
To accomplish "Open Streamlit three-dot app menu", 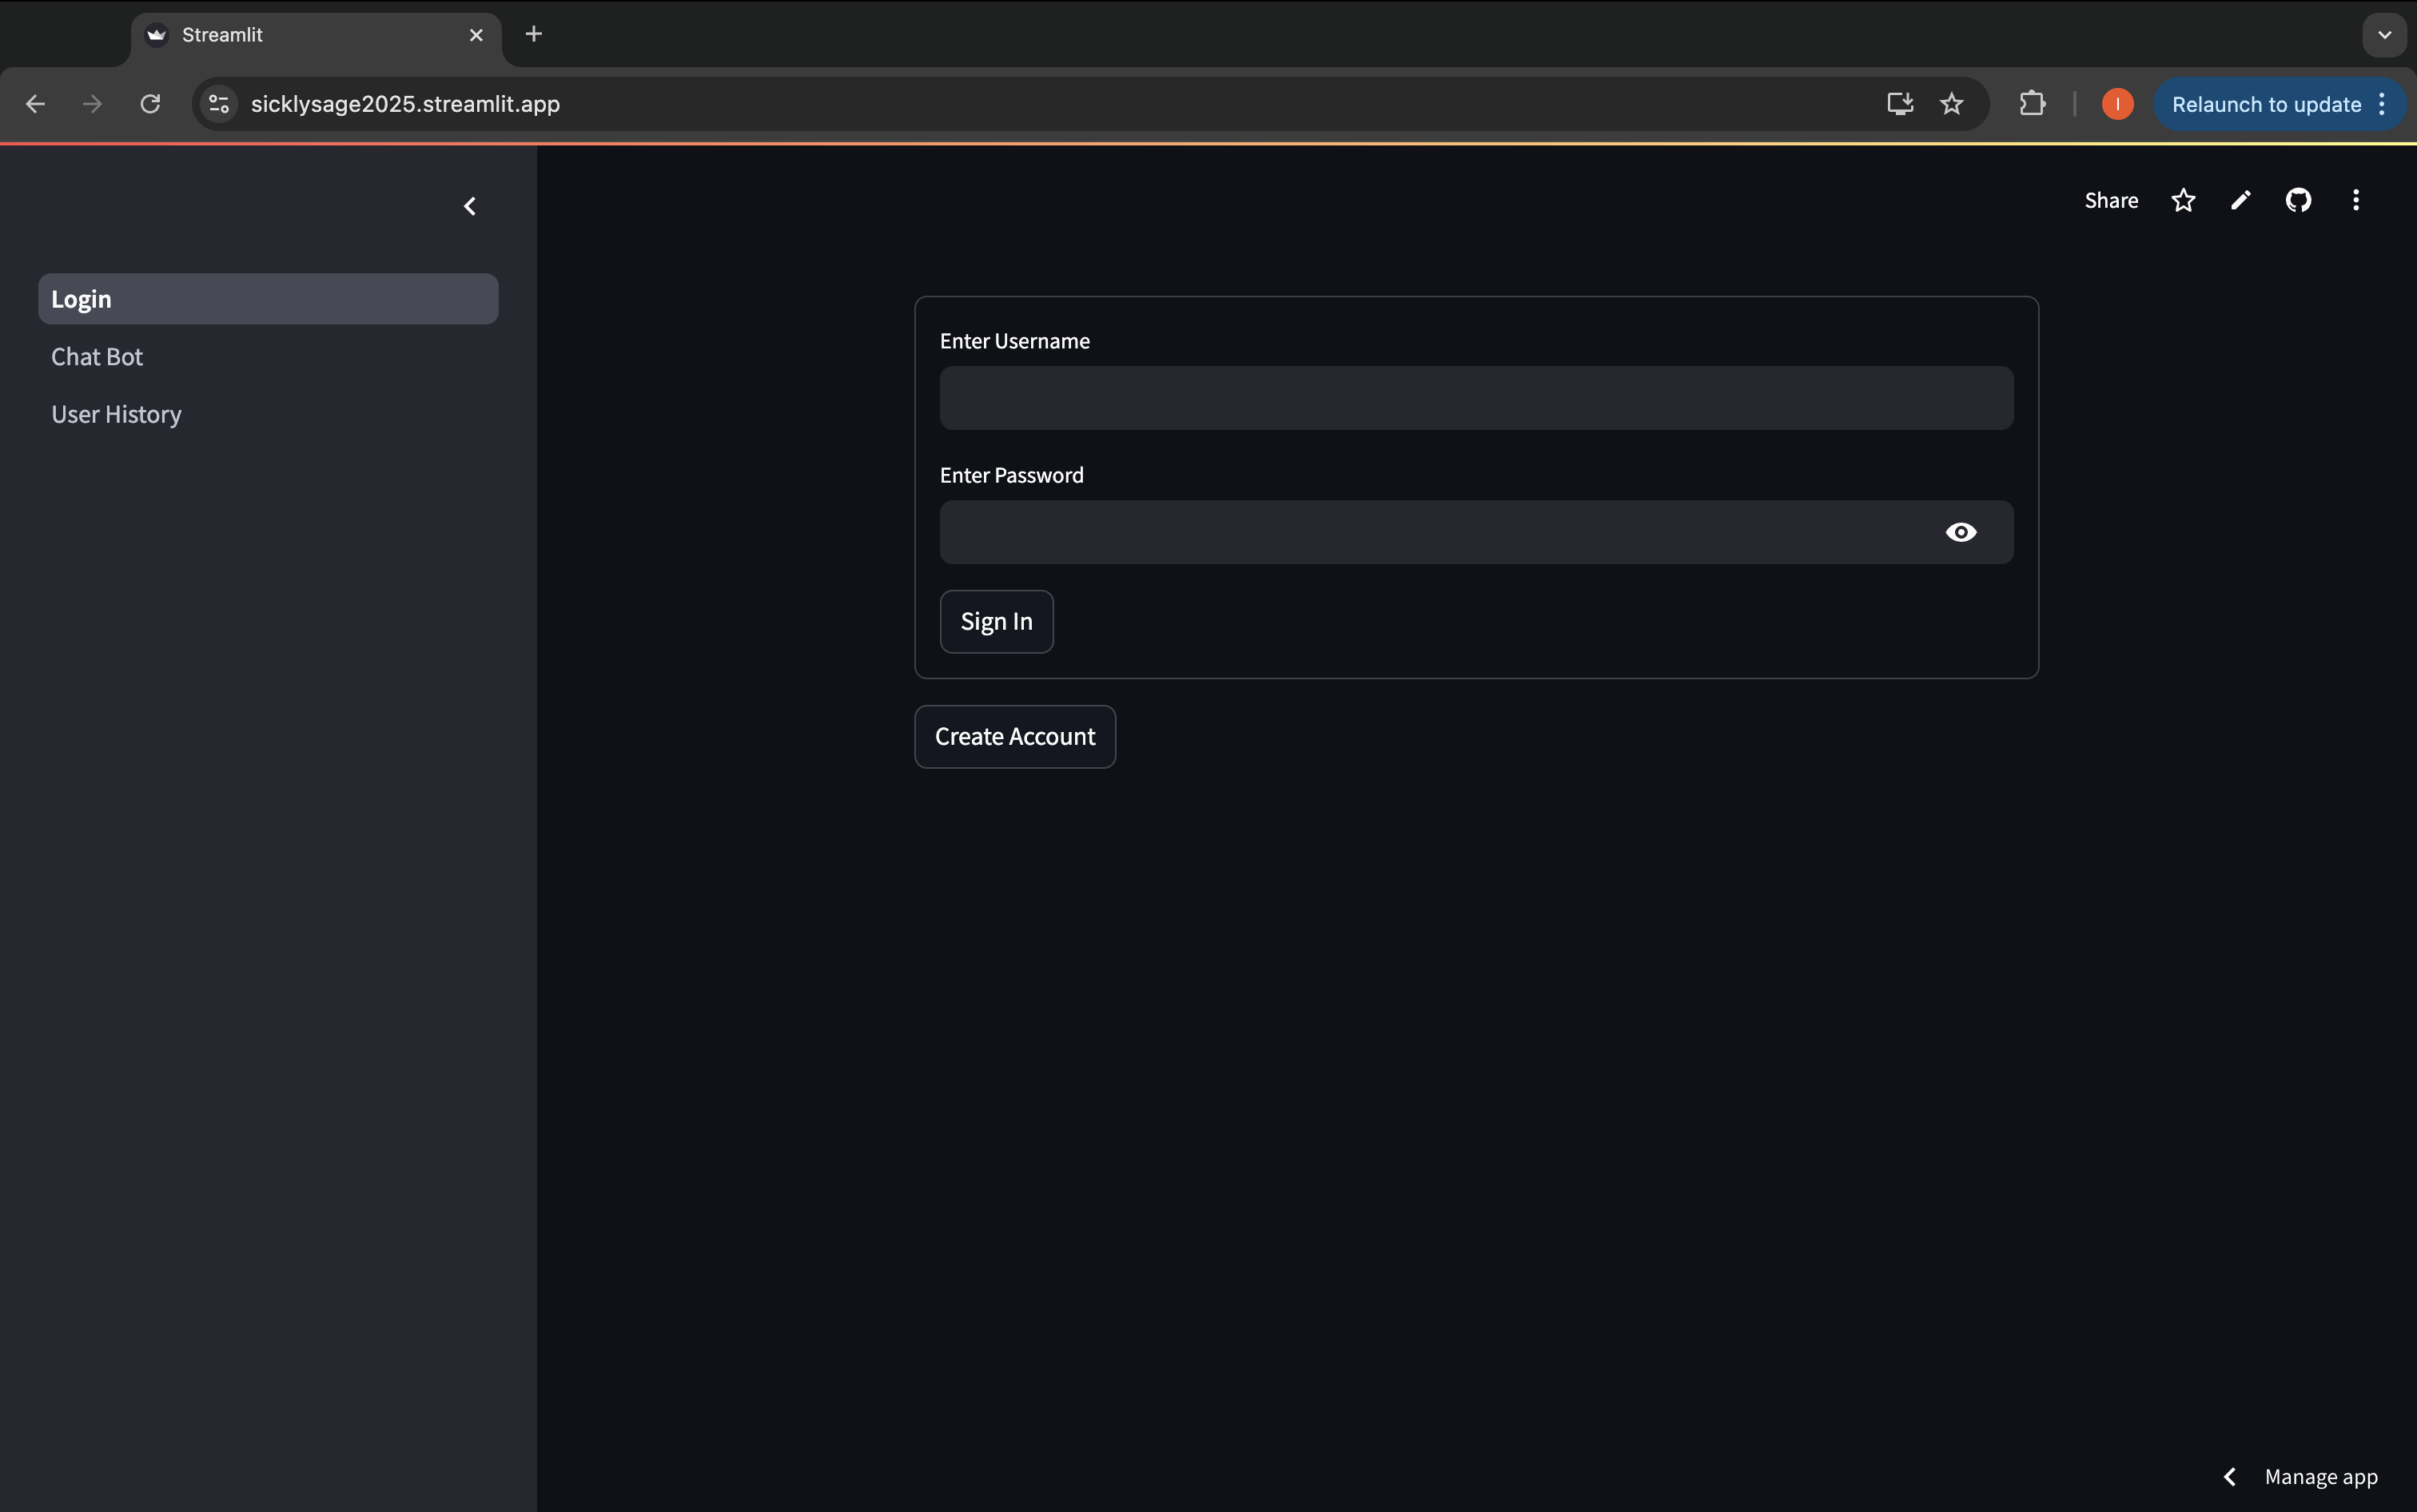I will [x=2355, y=200].
